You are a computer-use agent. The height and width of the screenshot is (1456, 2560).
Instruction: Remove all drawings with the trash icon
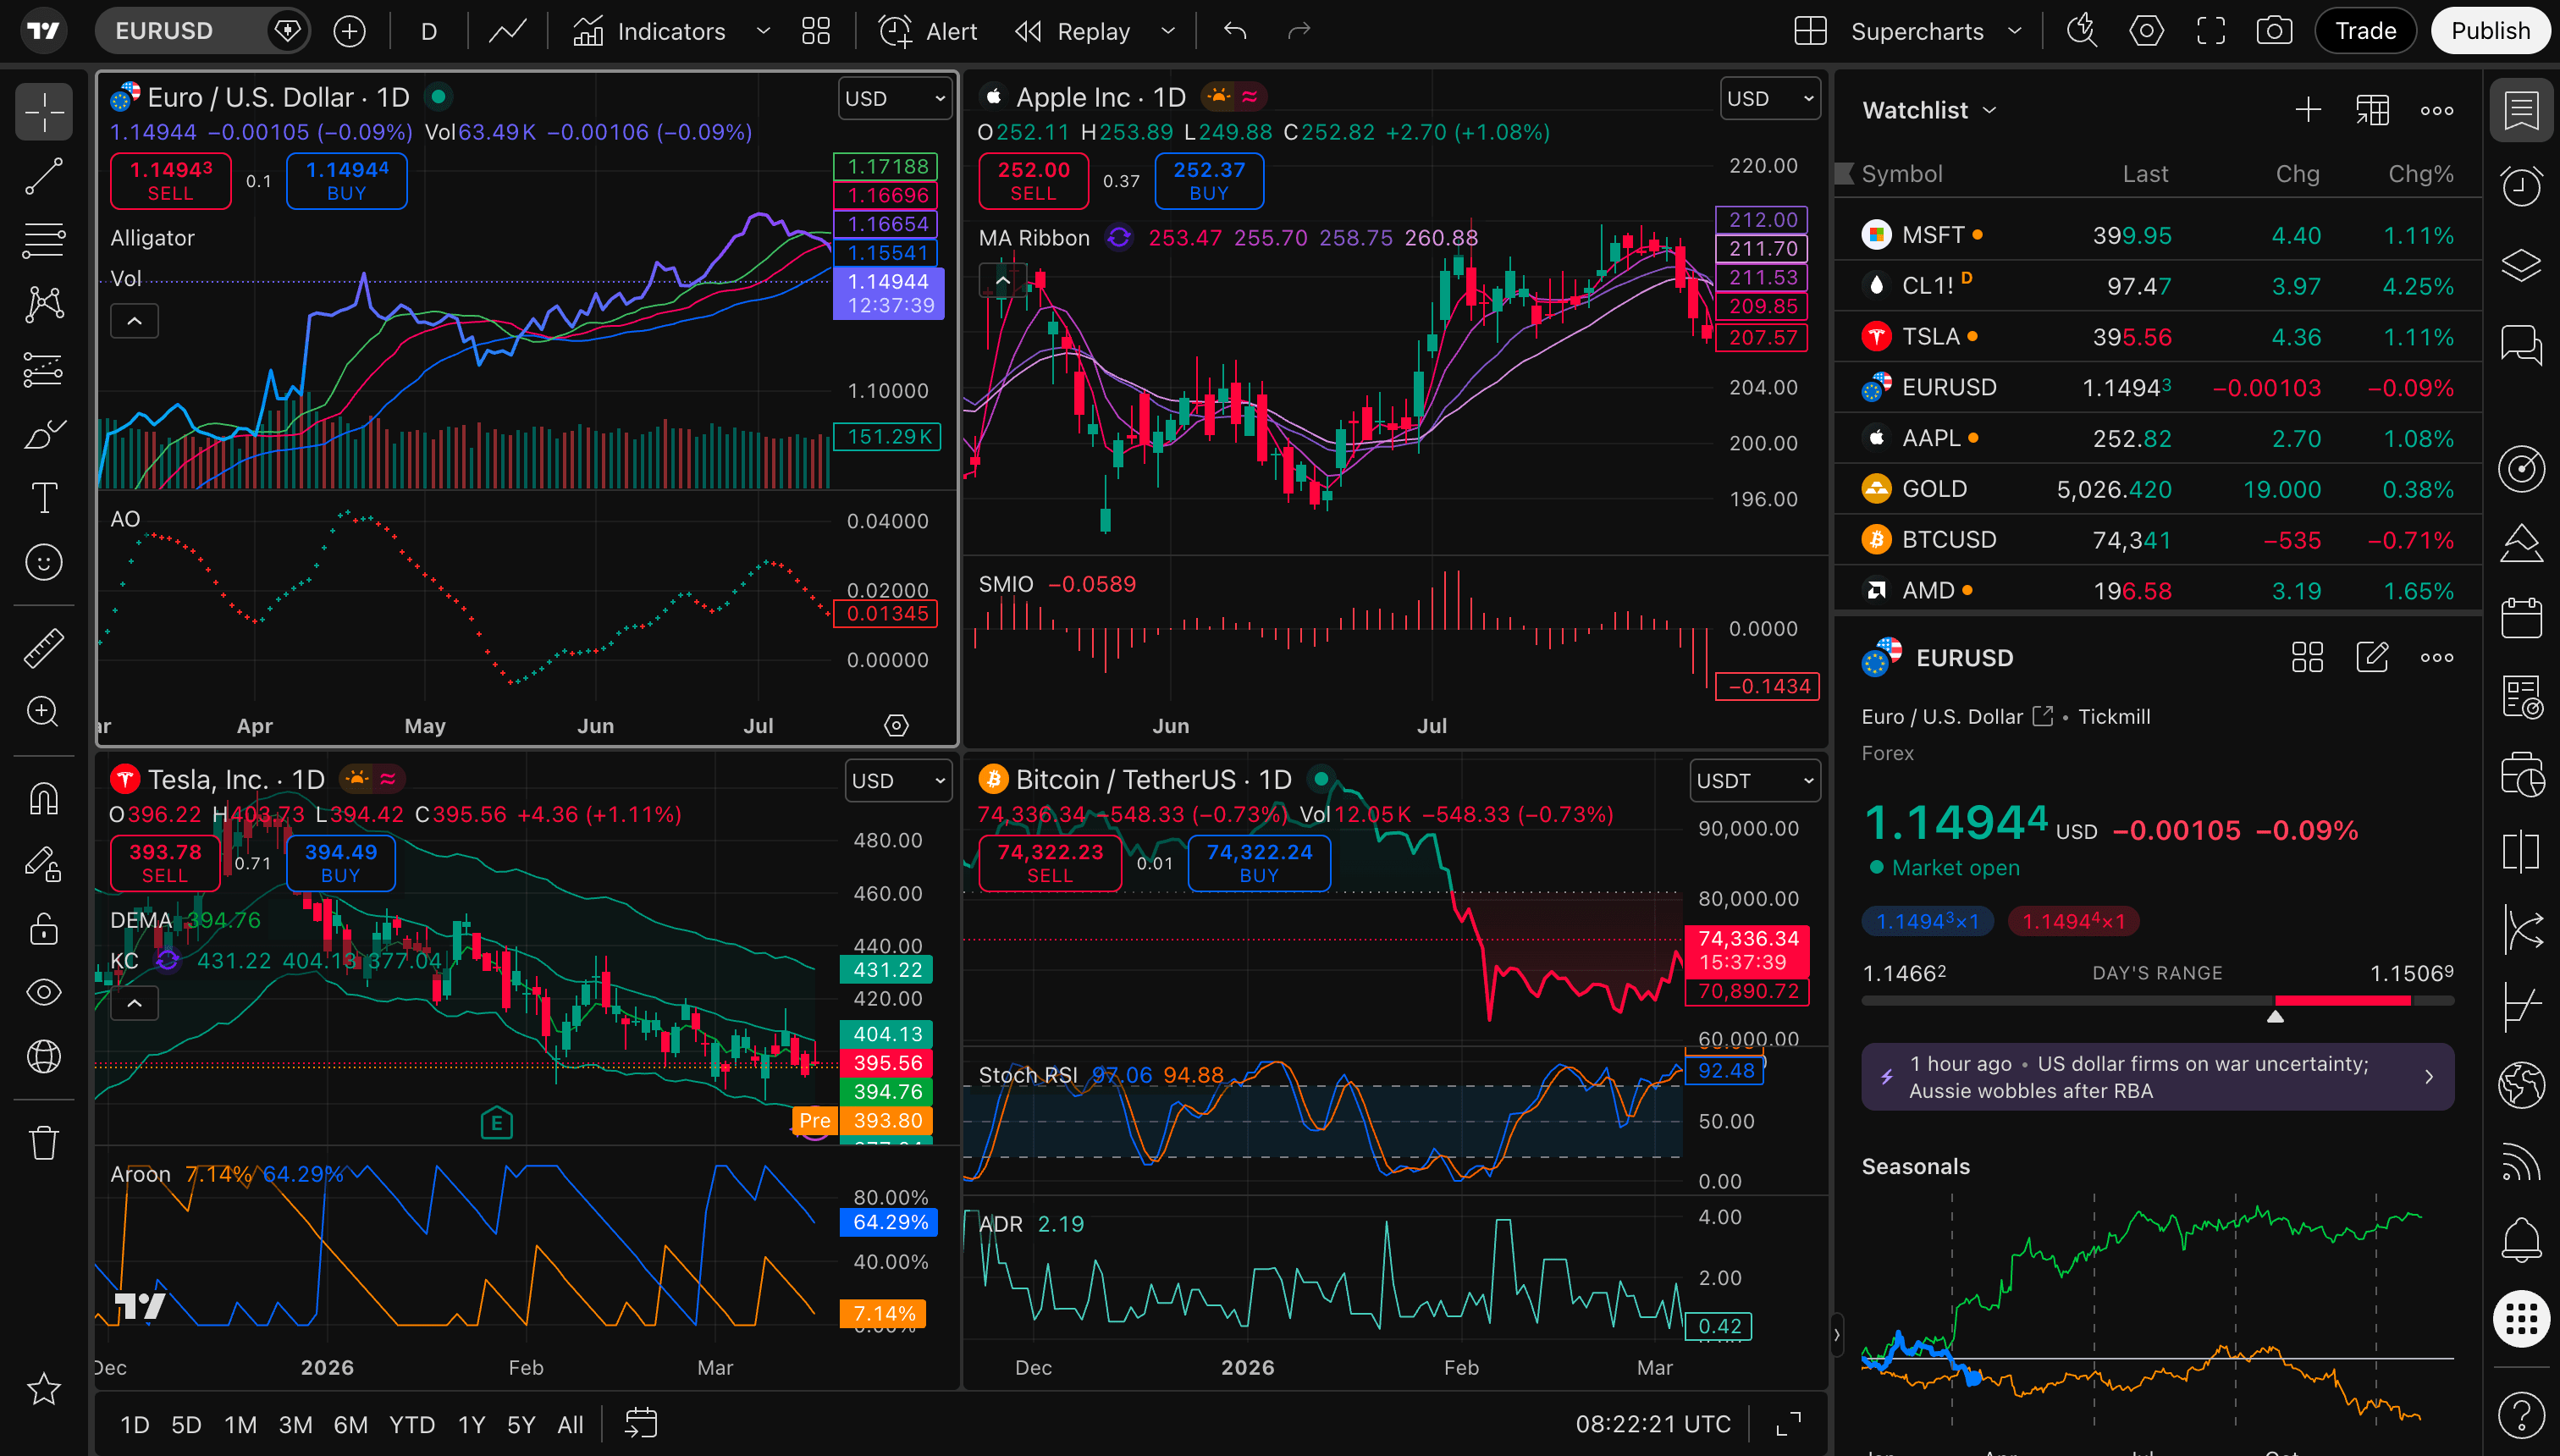[43, 1141]
